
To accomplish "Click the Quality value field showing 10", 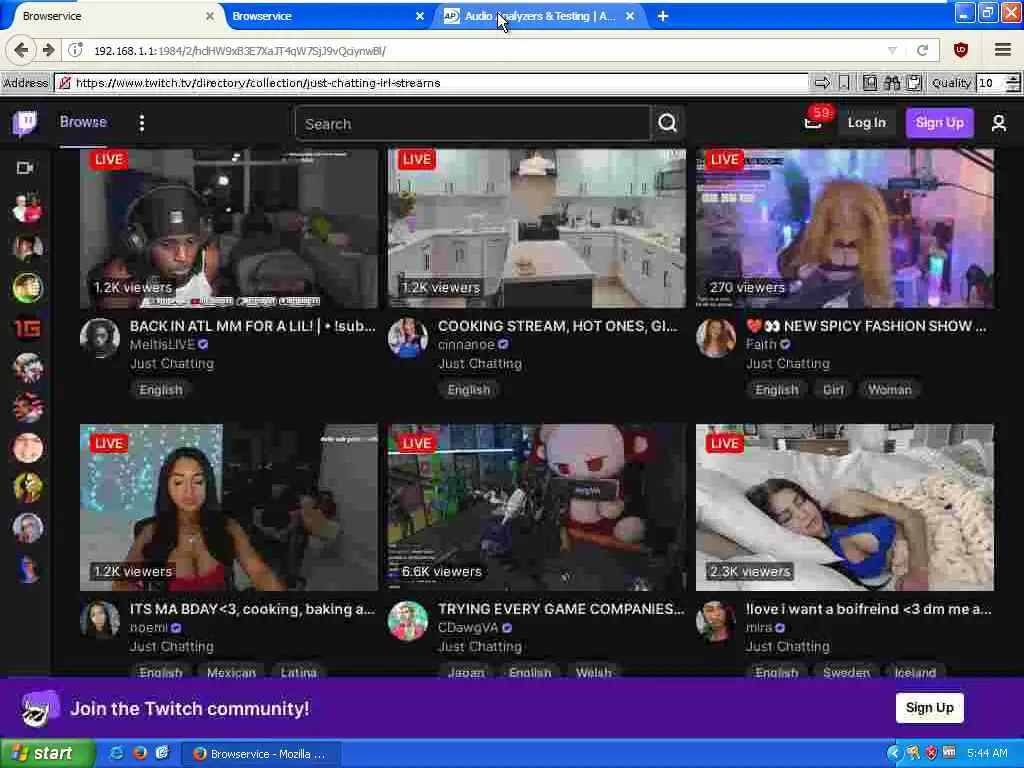I will (x=991, y=83).
